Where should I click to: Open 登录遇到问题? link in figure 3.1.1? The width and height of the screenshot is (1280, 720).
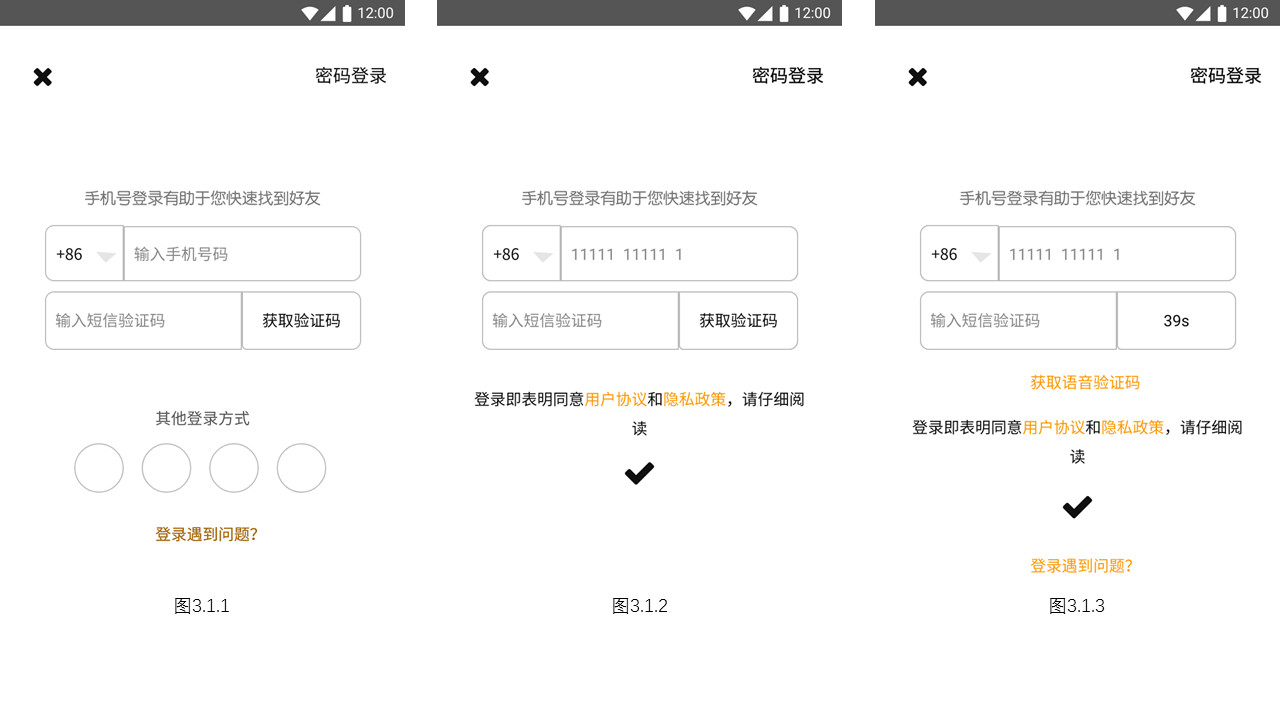click(206, 534)
